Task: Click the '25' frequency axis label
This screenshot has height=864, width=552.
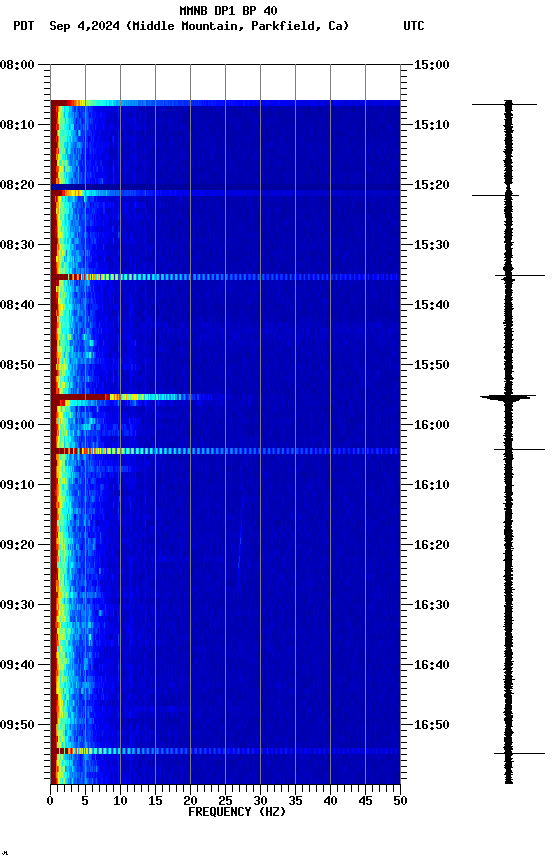Action: [225, 801]
